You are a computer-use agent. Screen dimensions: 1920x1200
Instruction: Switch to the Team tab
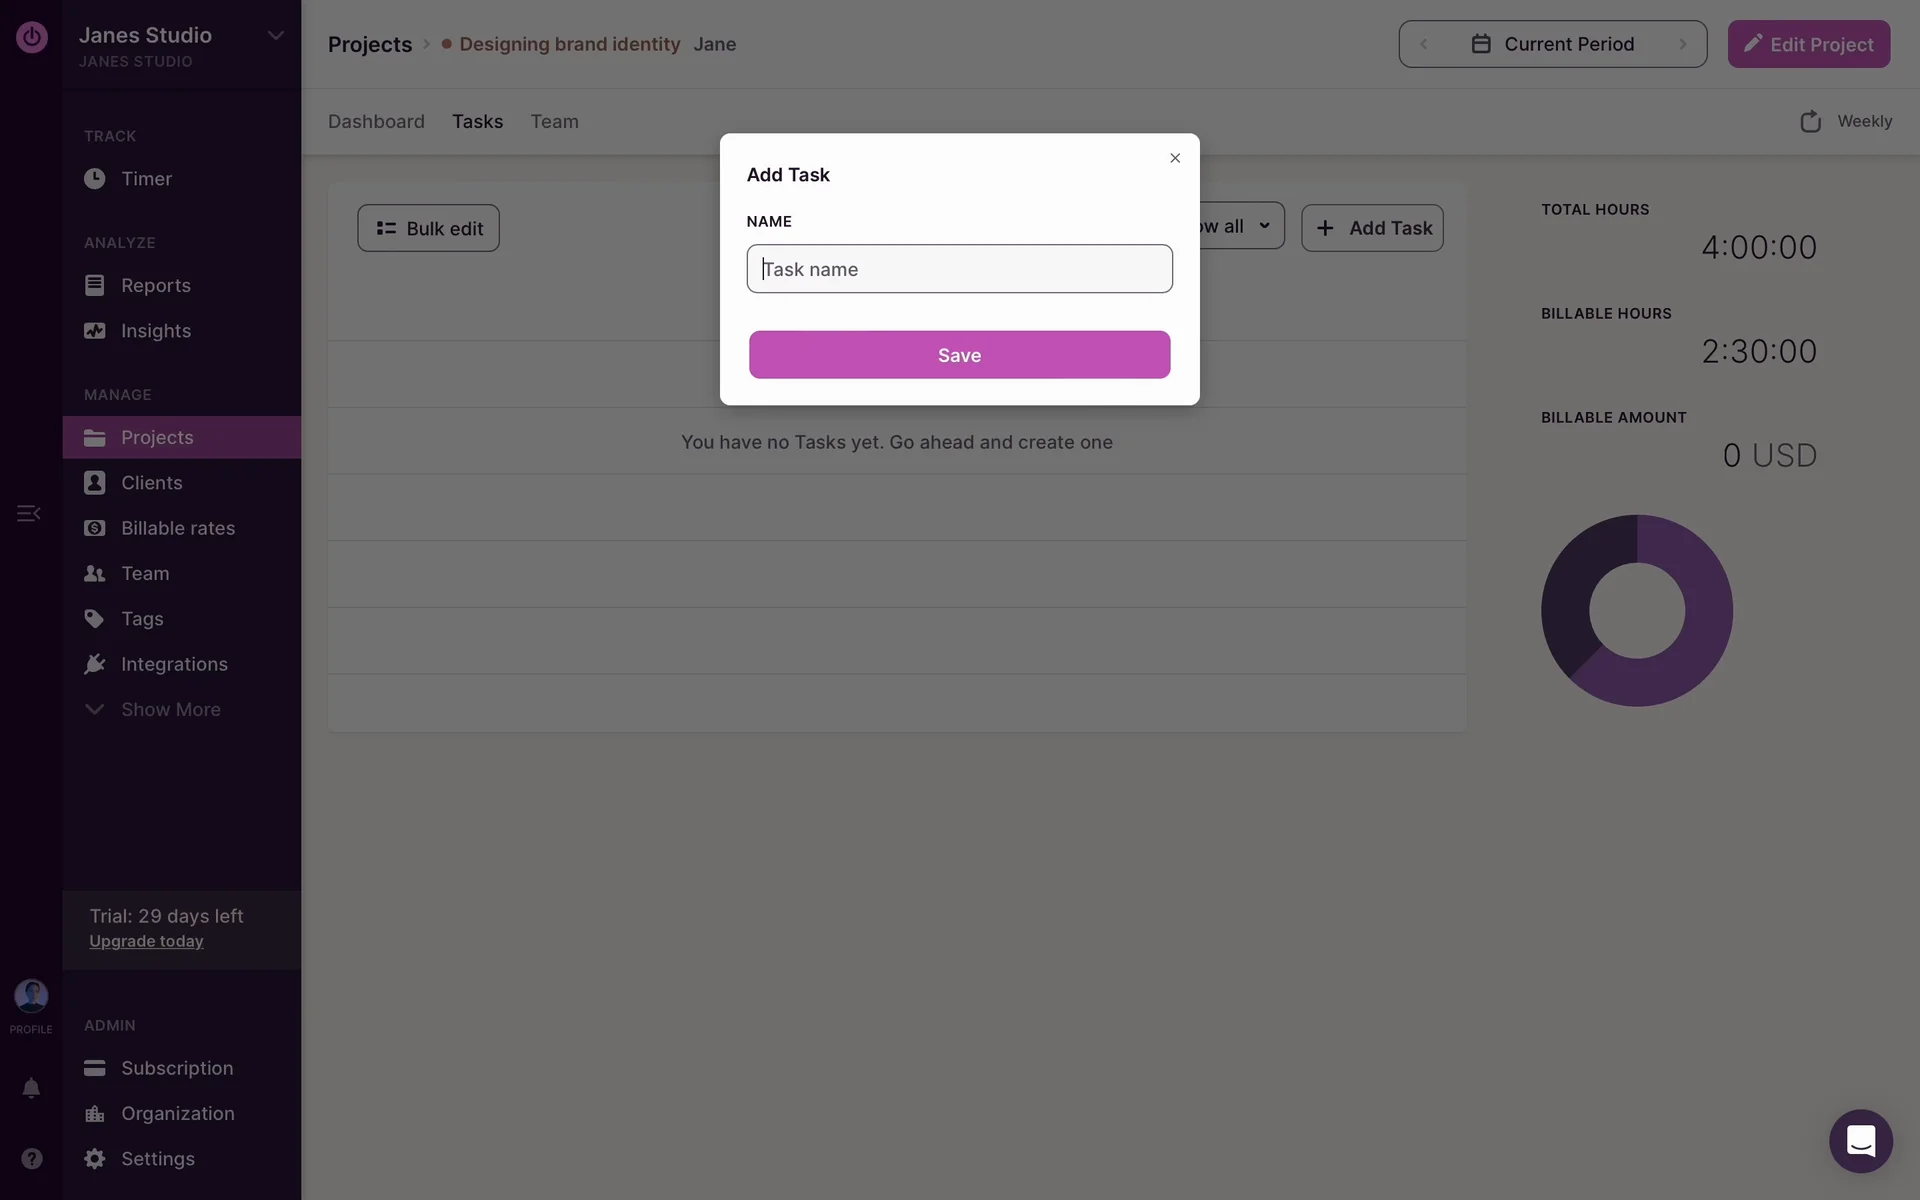point(554,121)
